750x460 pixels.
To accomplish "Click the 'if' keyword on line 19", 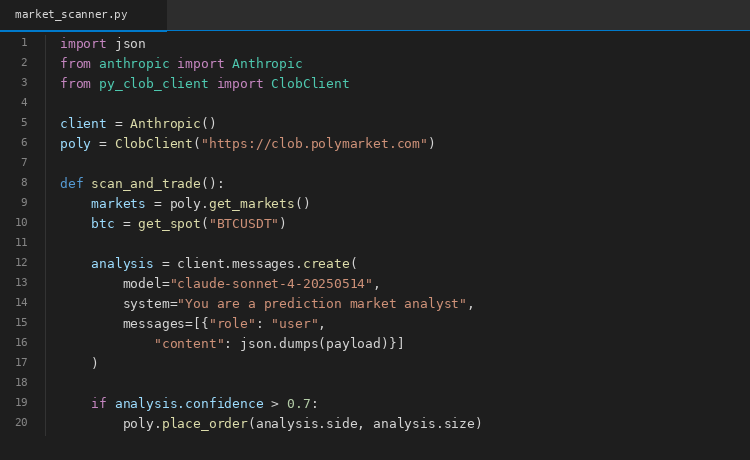I will (99, 404).
